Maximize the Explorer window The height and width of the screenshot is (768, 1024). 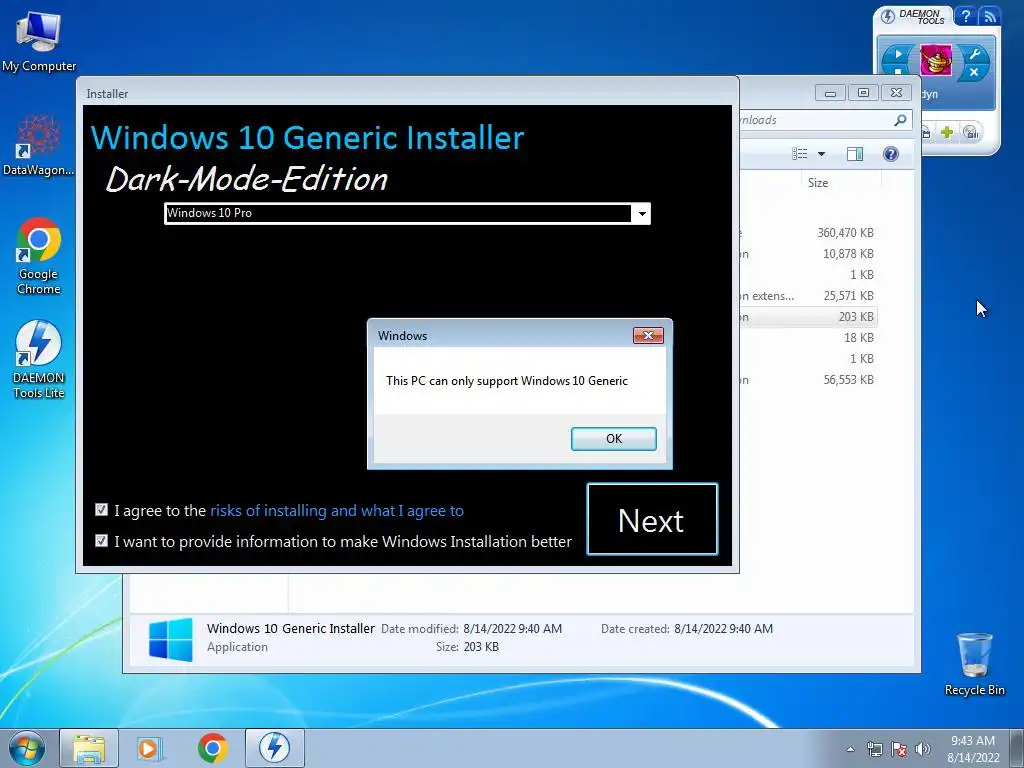point(863,93)
